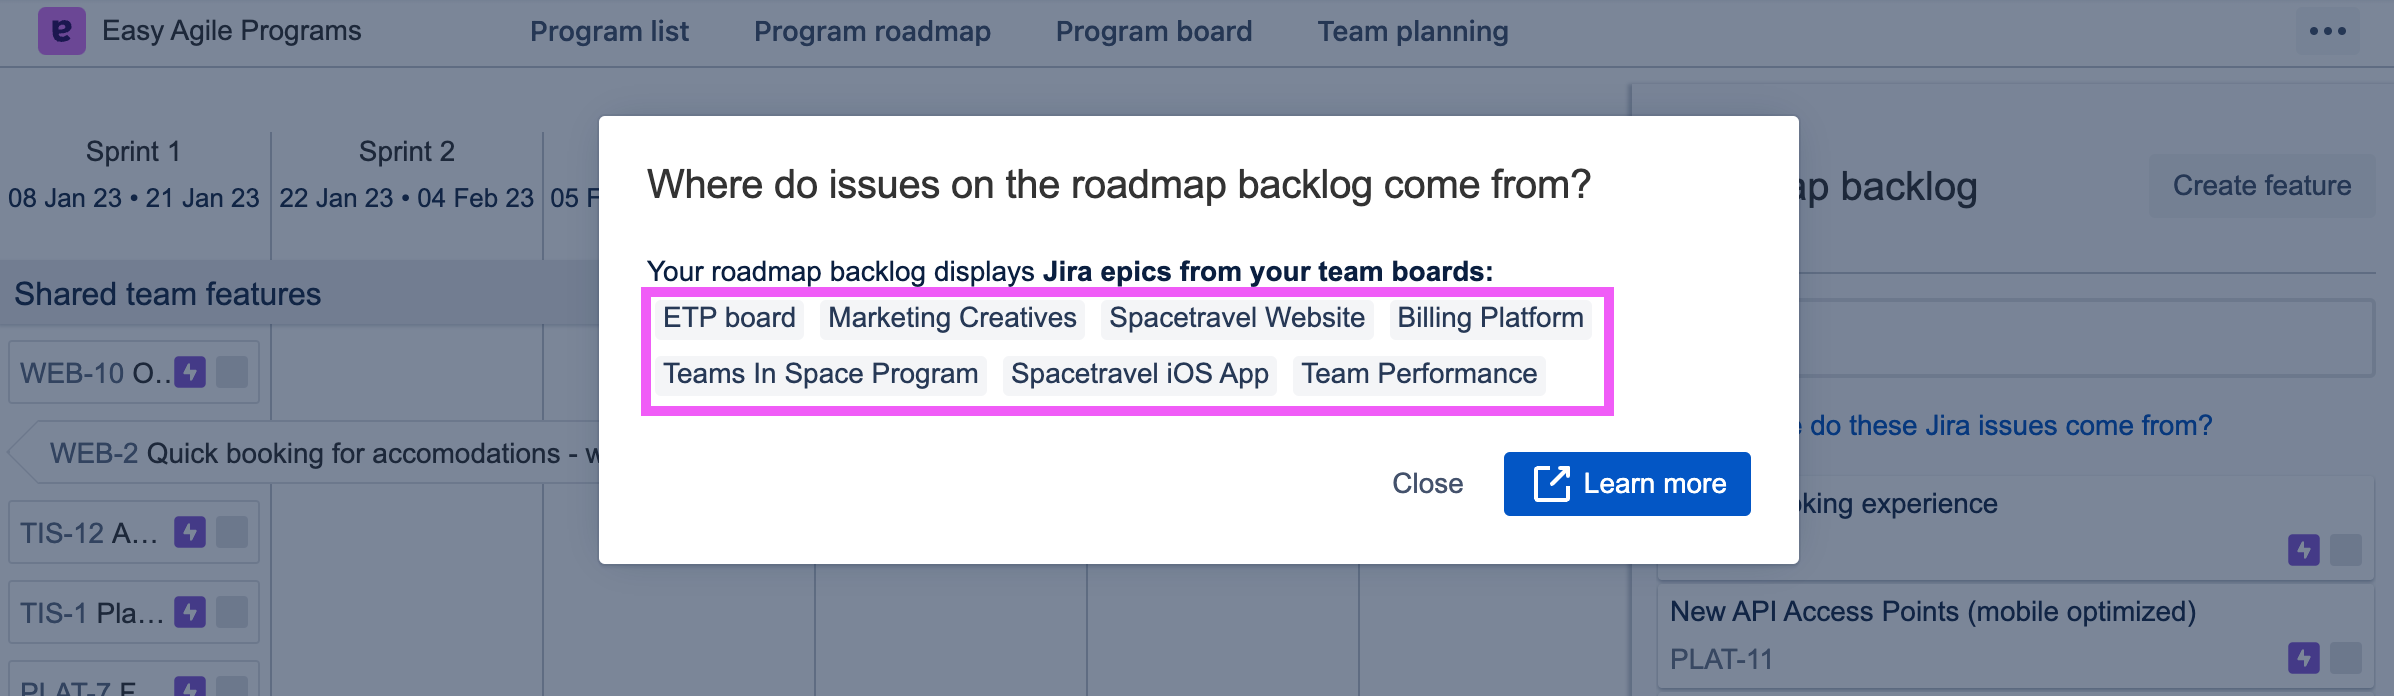Close the roadmap backlog dialog
This screenshot has height=696, width=2394.
[x=1427, y=484]
